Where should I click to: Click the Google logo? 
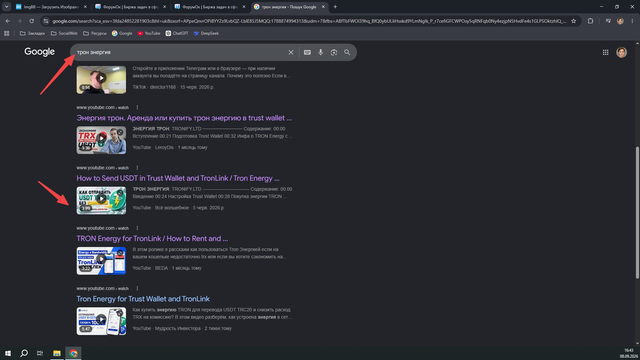click(x=39, y=52)
